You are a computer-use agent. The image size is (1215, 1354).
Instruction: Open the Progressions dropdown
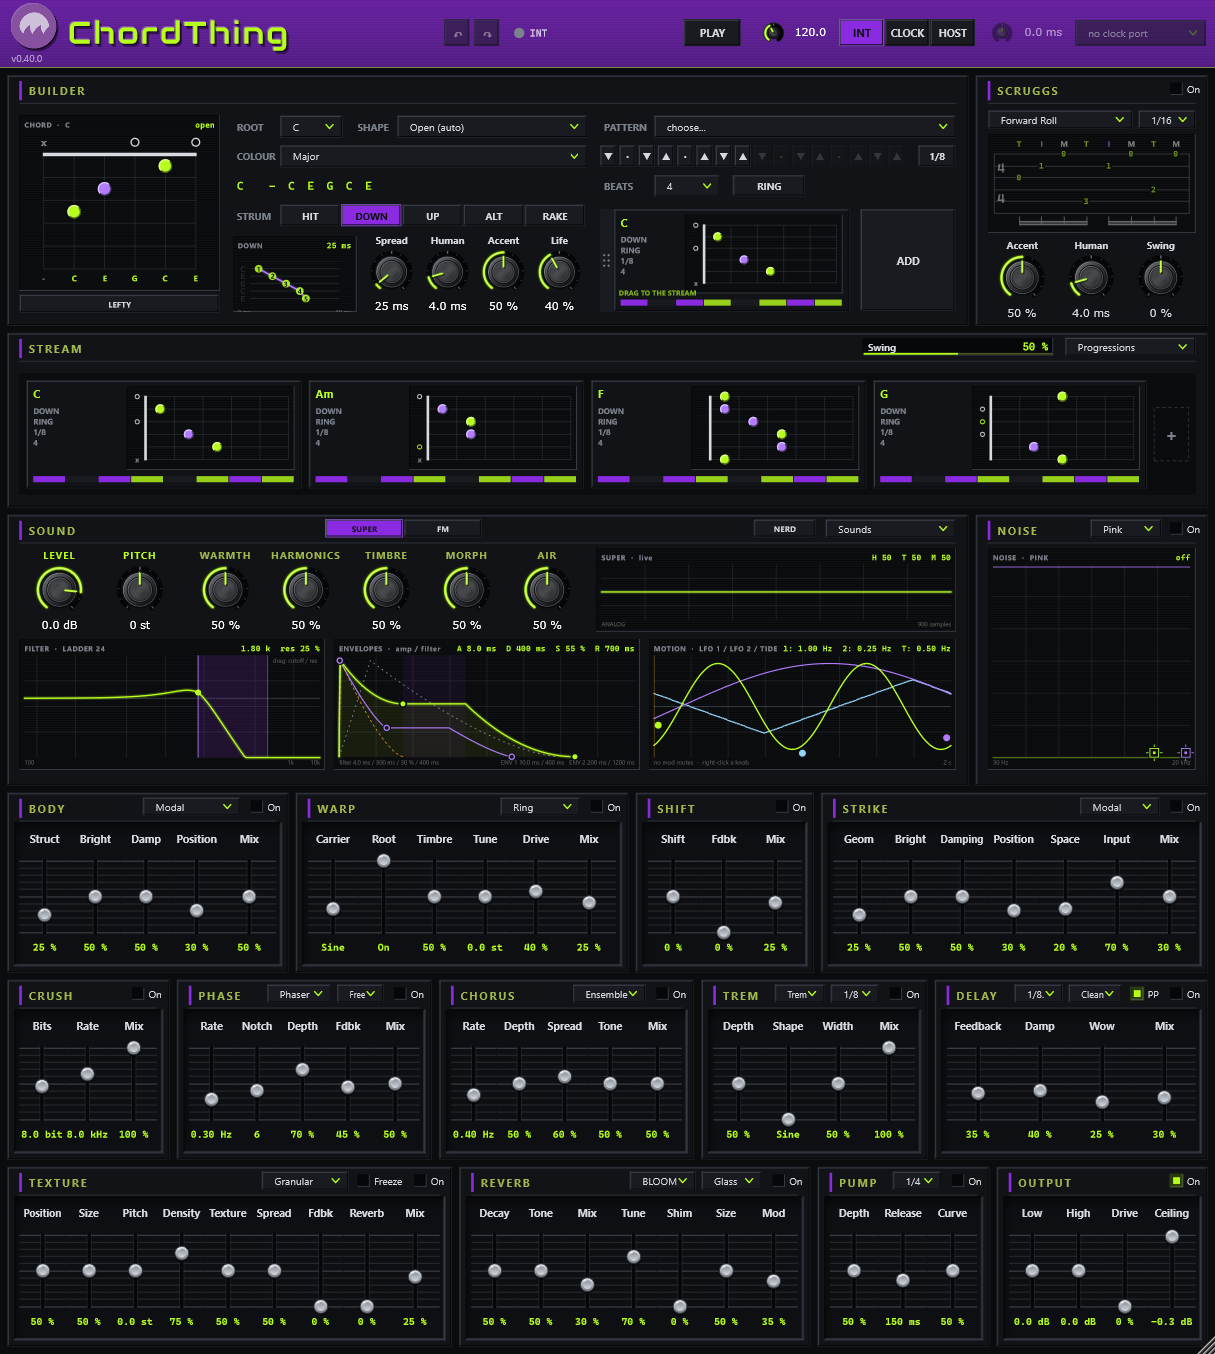[x=1130, y=347]
